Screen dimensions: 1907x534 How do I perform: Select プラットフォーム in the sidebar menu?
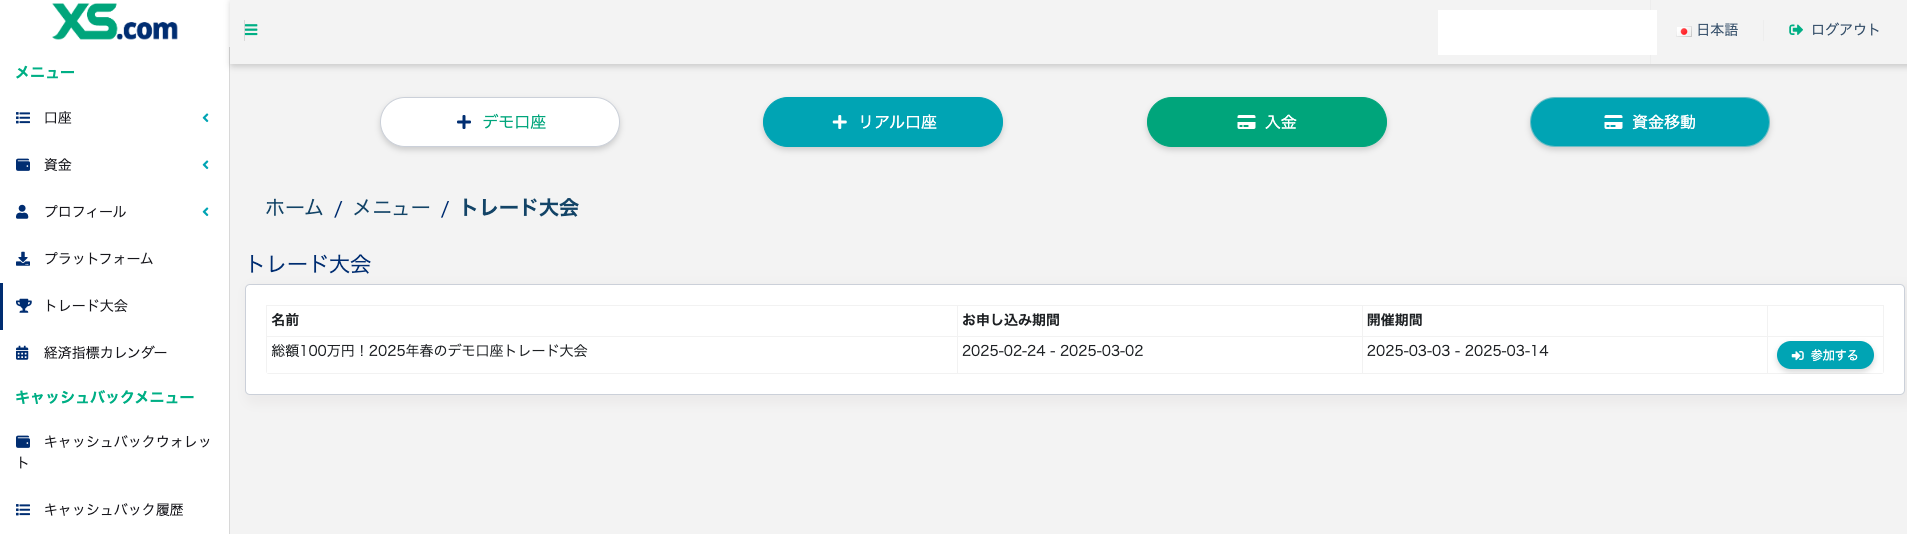tap(98, 259)
